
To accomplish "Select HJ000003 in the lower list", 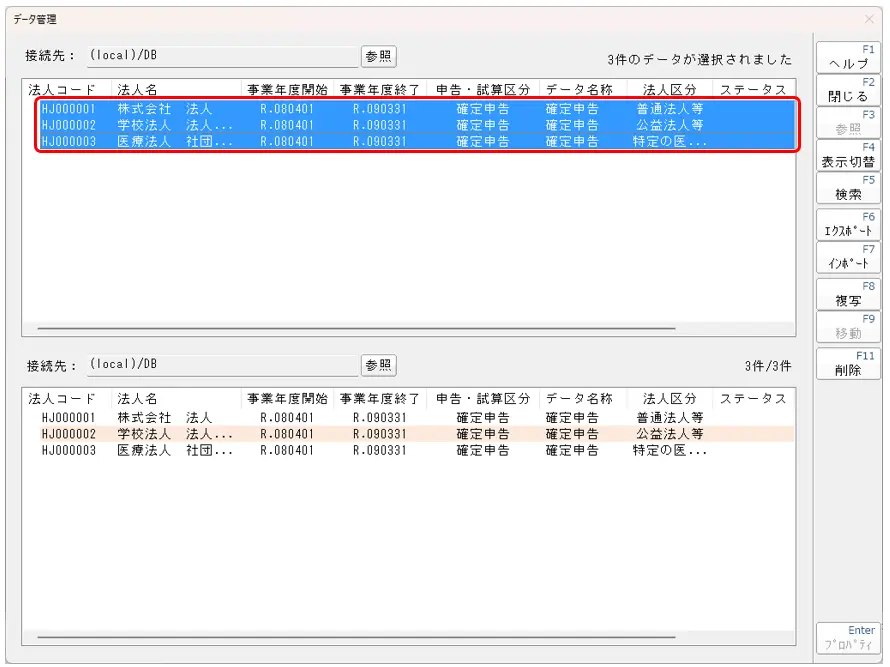I will click(x=69, y=451).
